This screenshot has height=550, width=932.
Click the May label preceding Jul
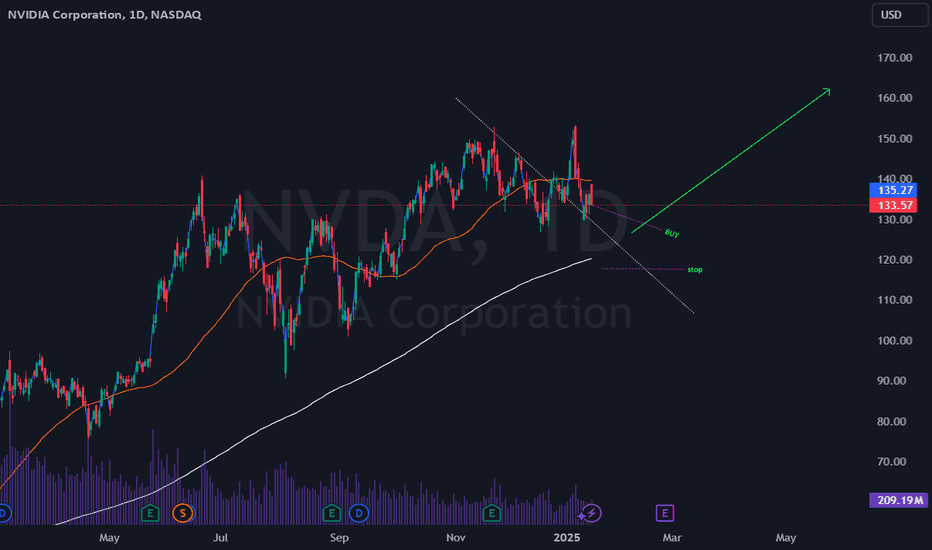click(x=109, y=538)
